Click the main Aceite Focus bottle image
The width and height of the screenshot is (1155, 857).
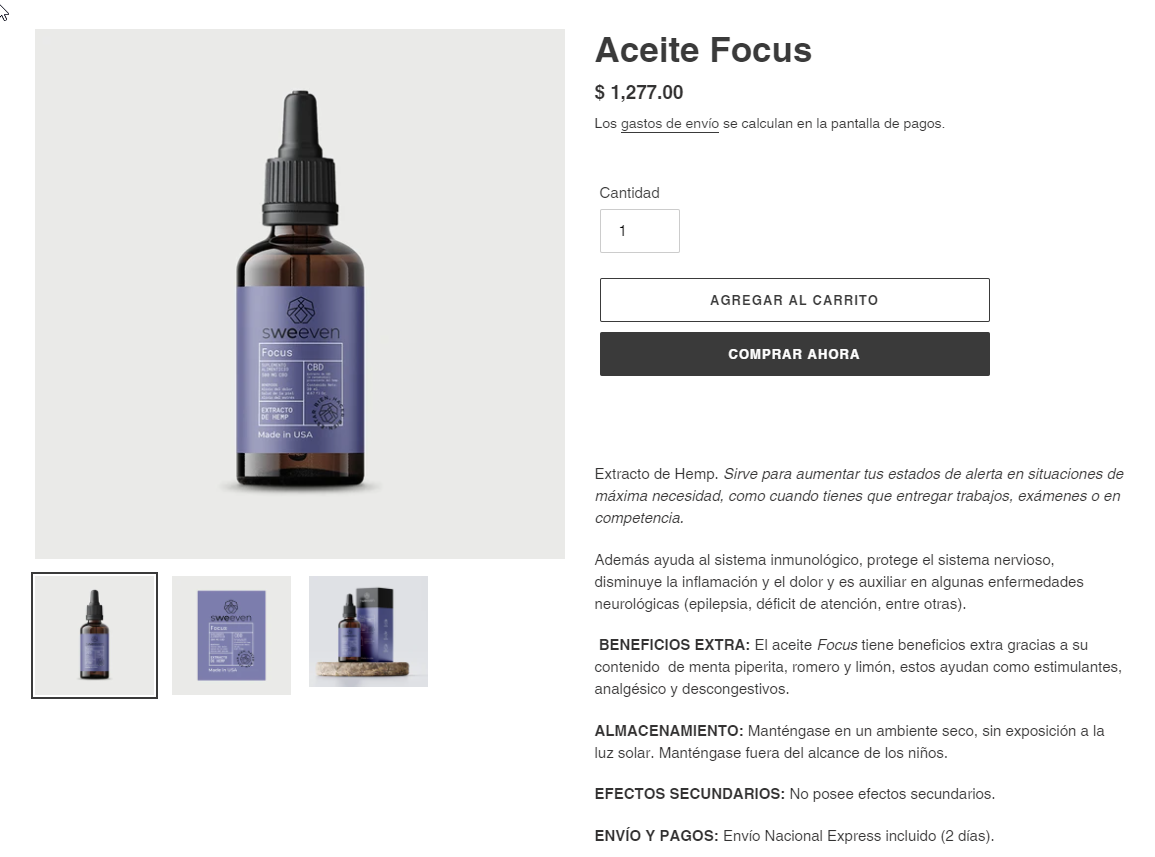[x=300, y=293]
